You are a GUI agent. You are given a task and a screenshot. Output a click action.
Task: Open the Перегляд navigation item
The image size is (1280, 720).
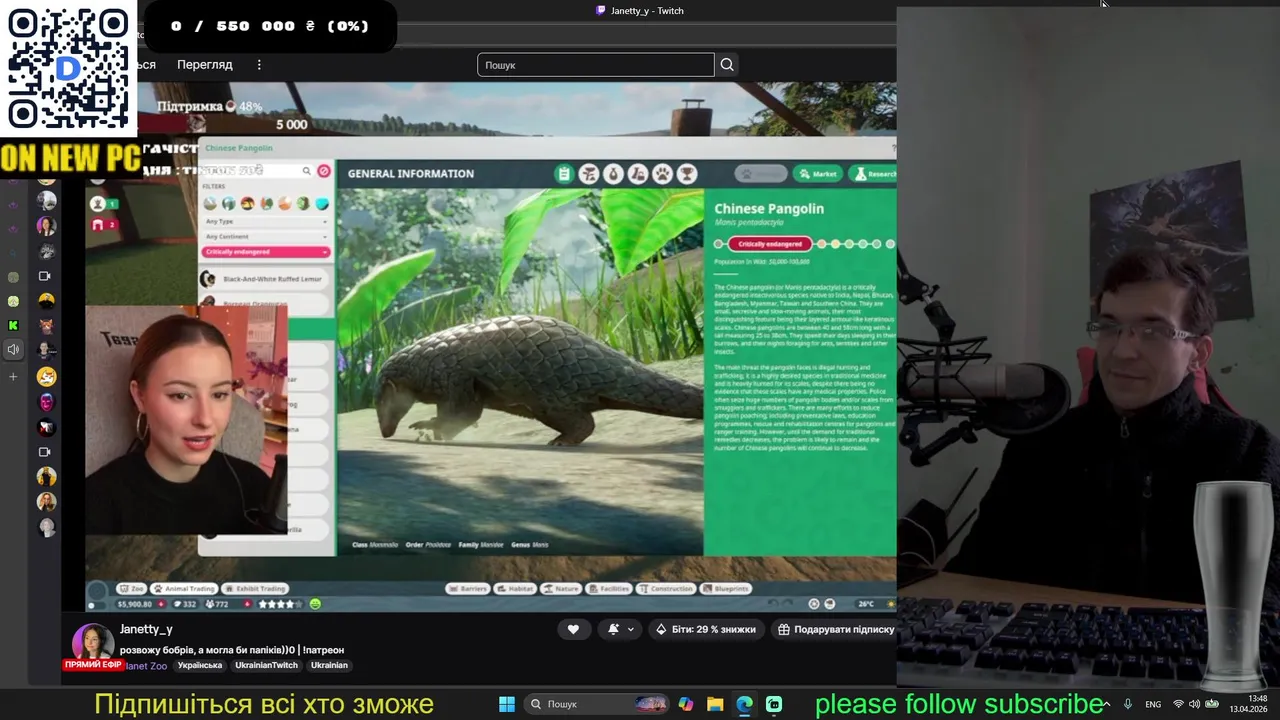point(205,65)
